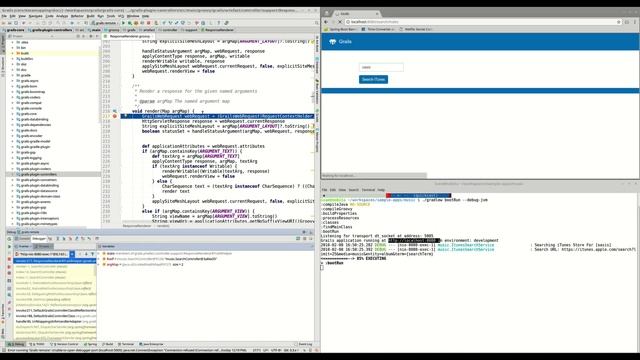Viewport: 640px width, 360px height.
Task: Expand the argMap variable
Action: (x=99, y=264)
